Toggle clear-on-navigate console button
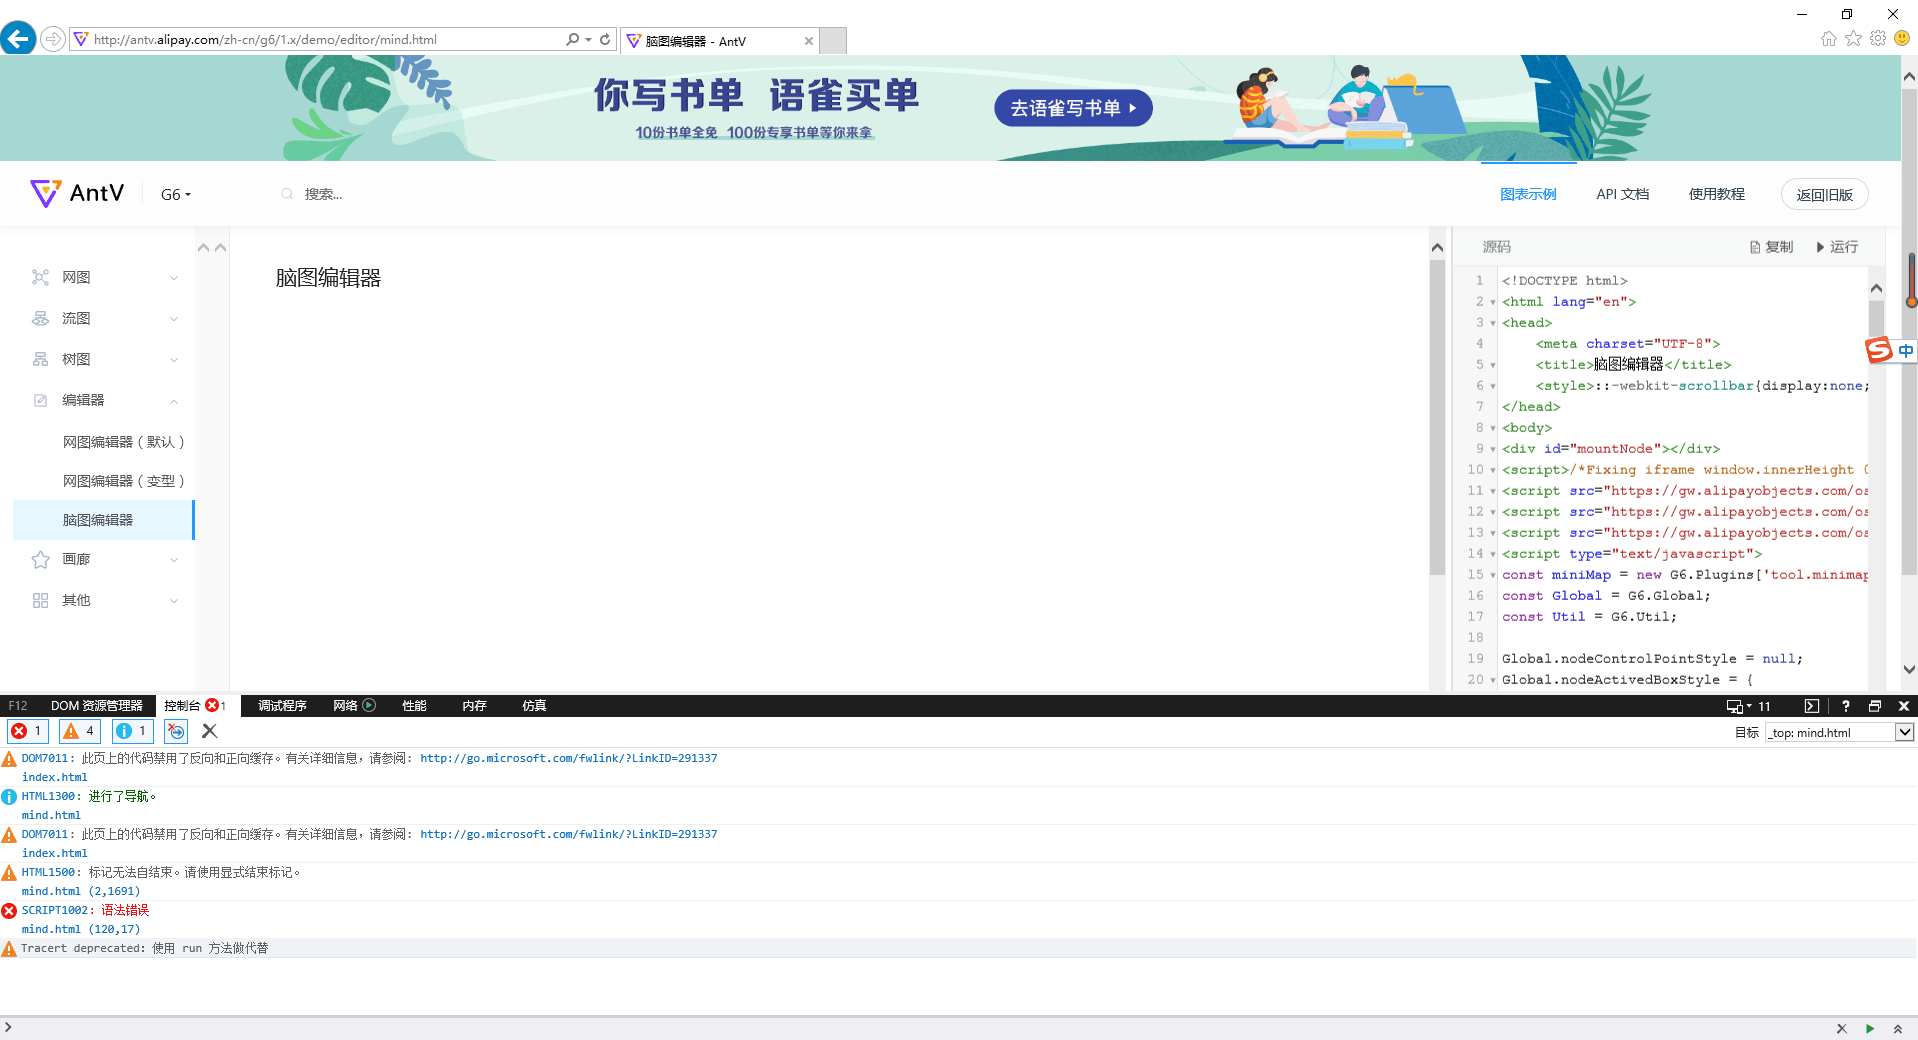1918x1040 pixels. [x=175, y=731]
